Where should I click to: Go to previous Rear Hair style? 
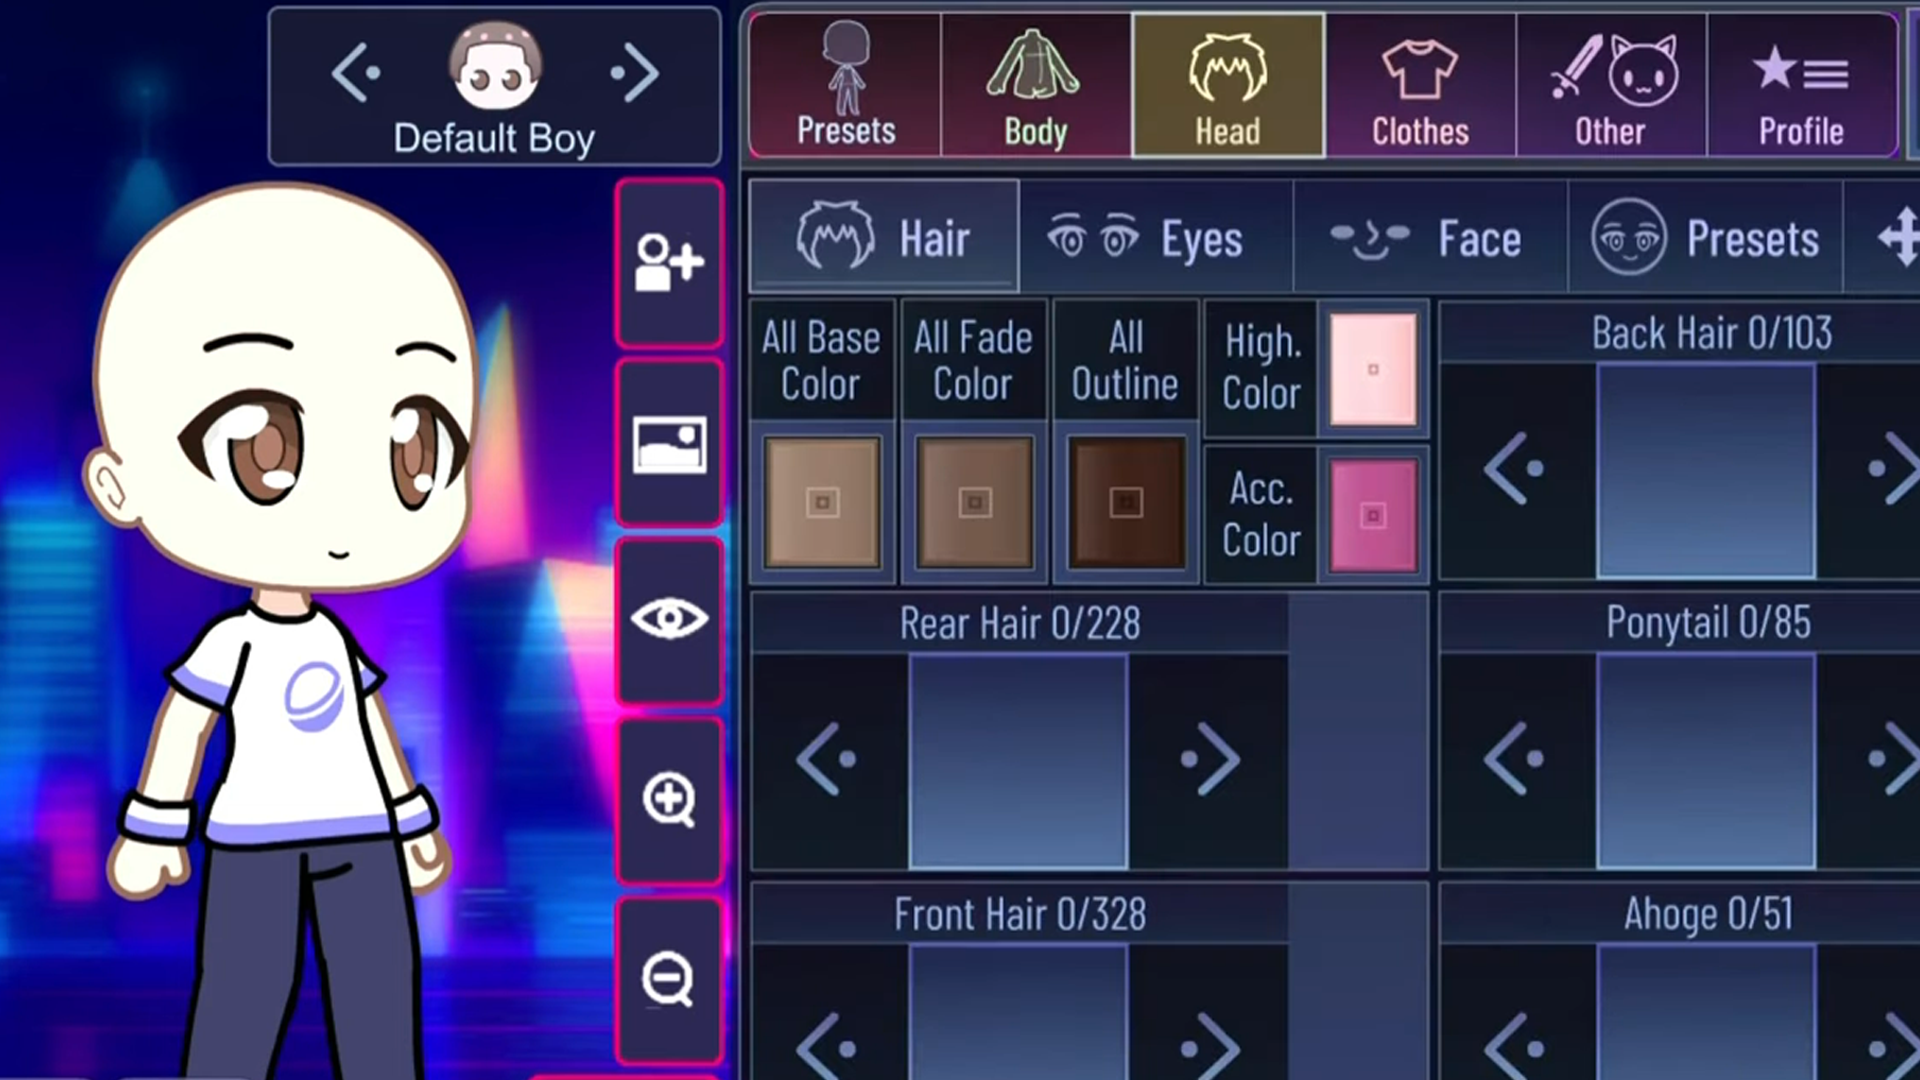[826, 760]
